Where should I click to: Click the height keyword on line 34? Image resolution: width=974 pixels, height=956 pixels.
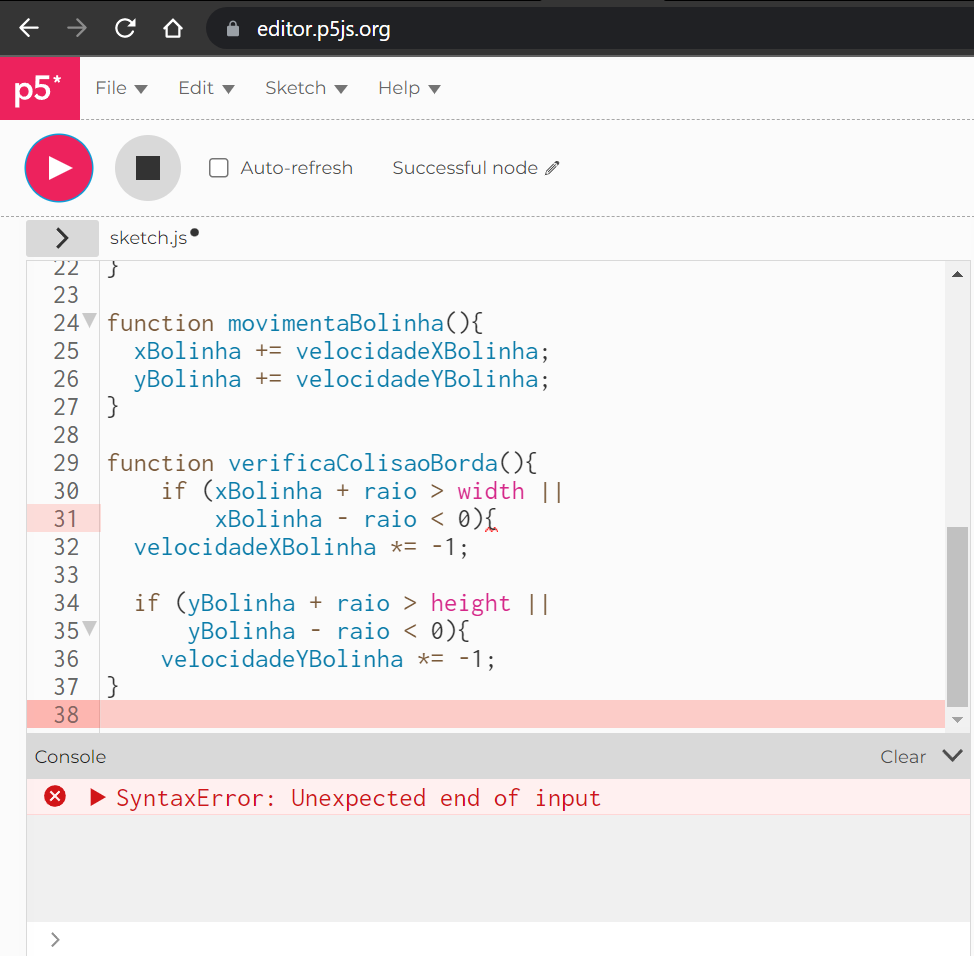tap(470, 603)
